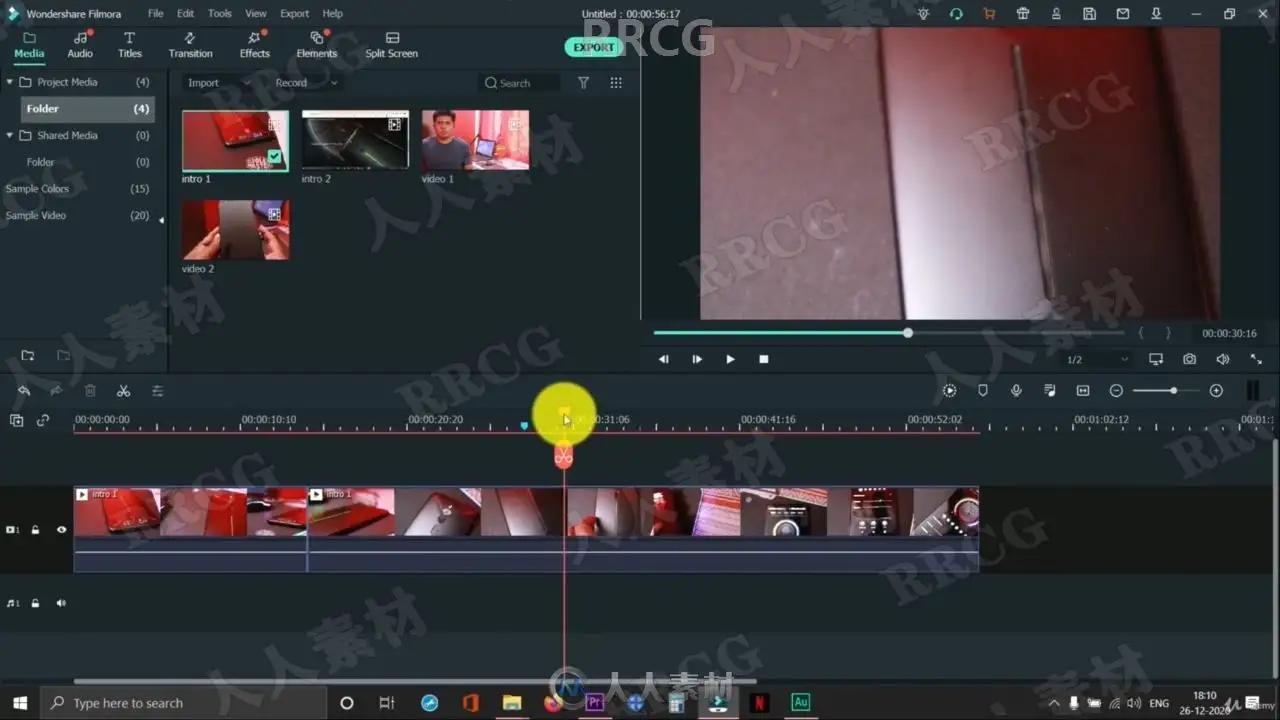Open the media filter funnel dropdown

[x=583, y=83]
